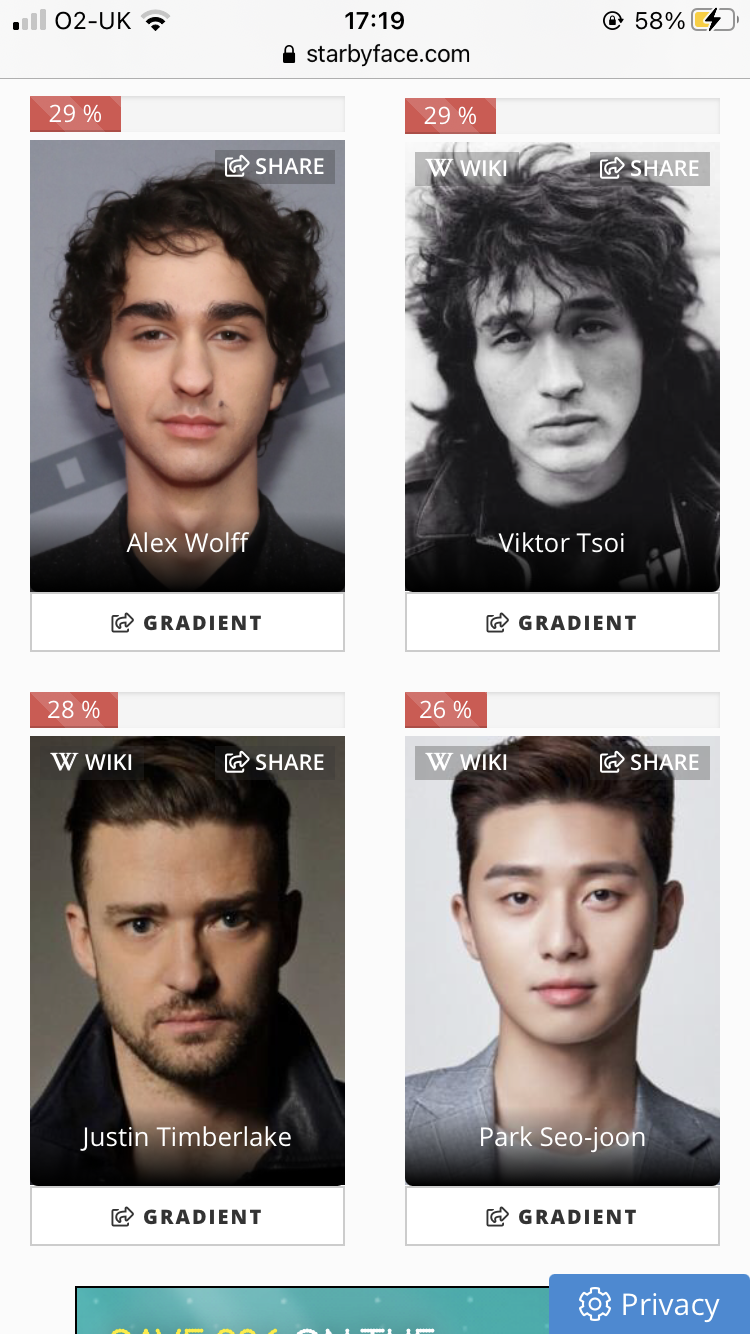
Task: Click the 28 % similarity bar
Action: pos(187,710)
